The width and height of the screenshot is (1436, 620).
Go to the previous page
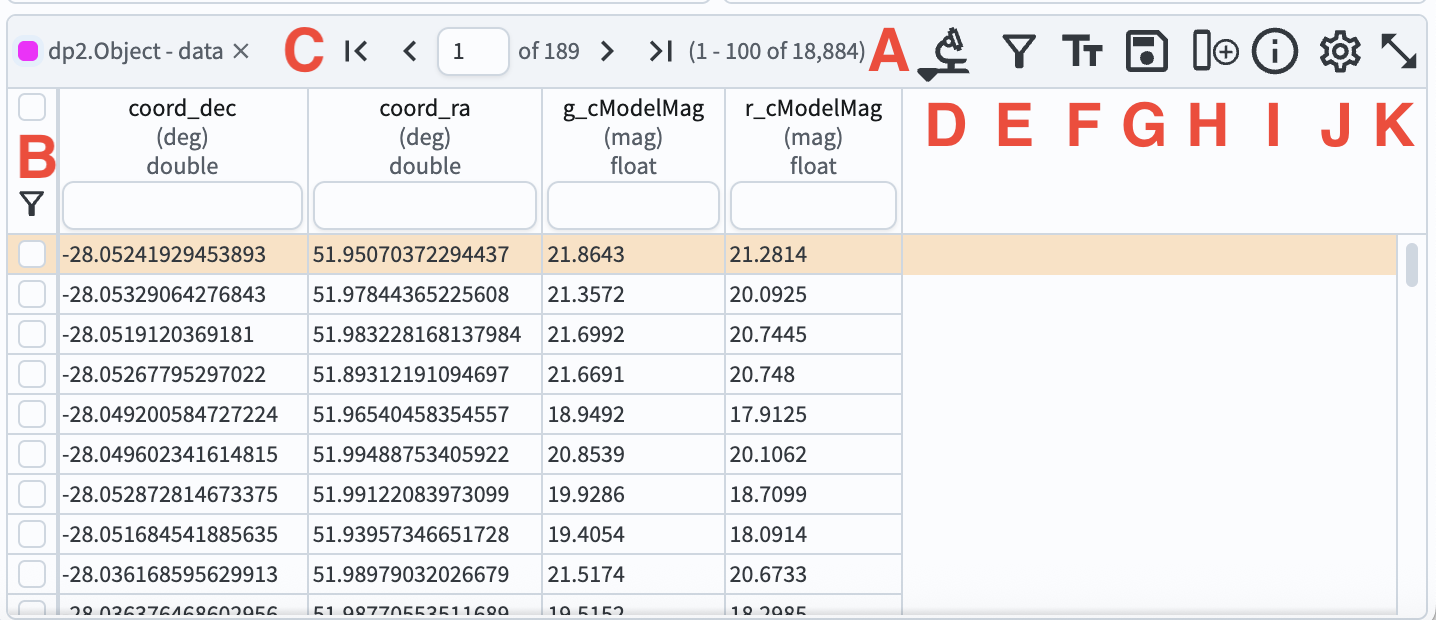click(408, 51)
